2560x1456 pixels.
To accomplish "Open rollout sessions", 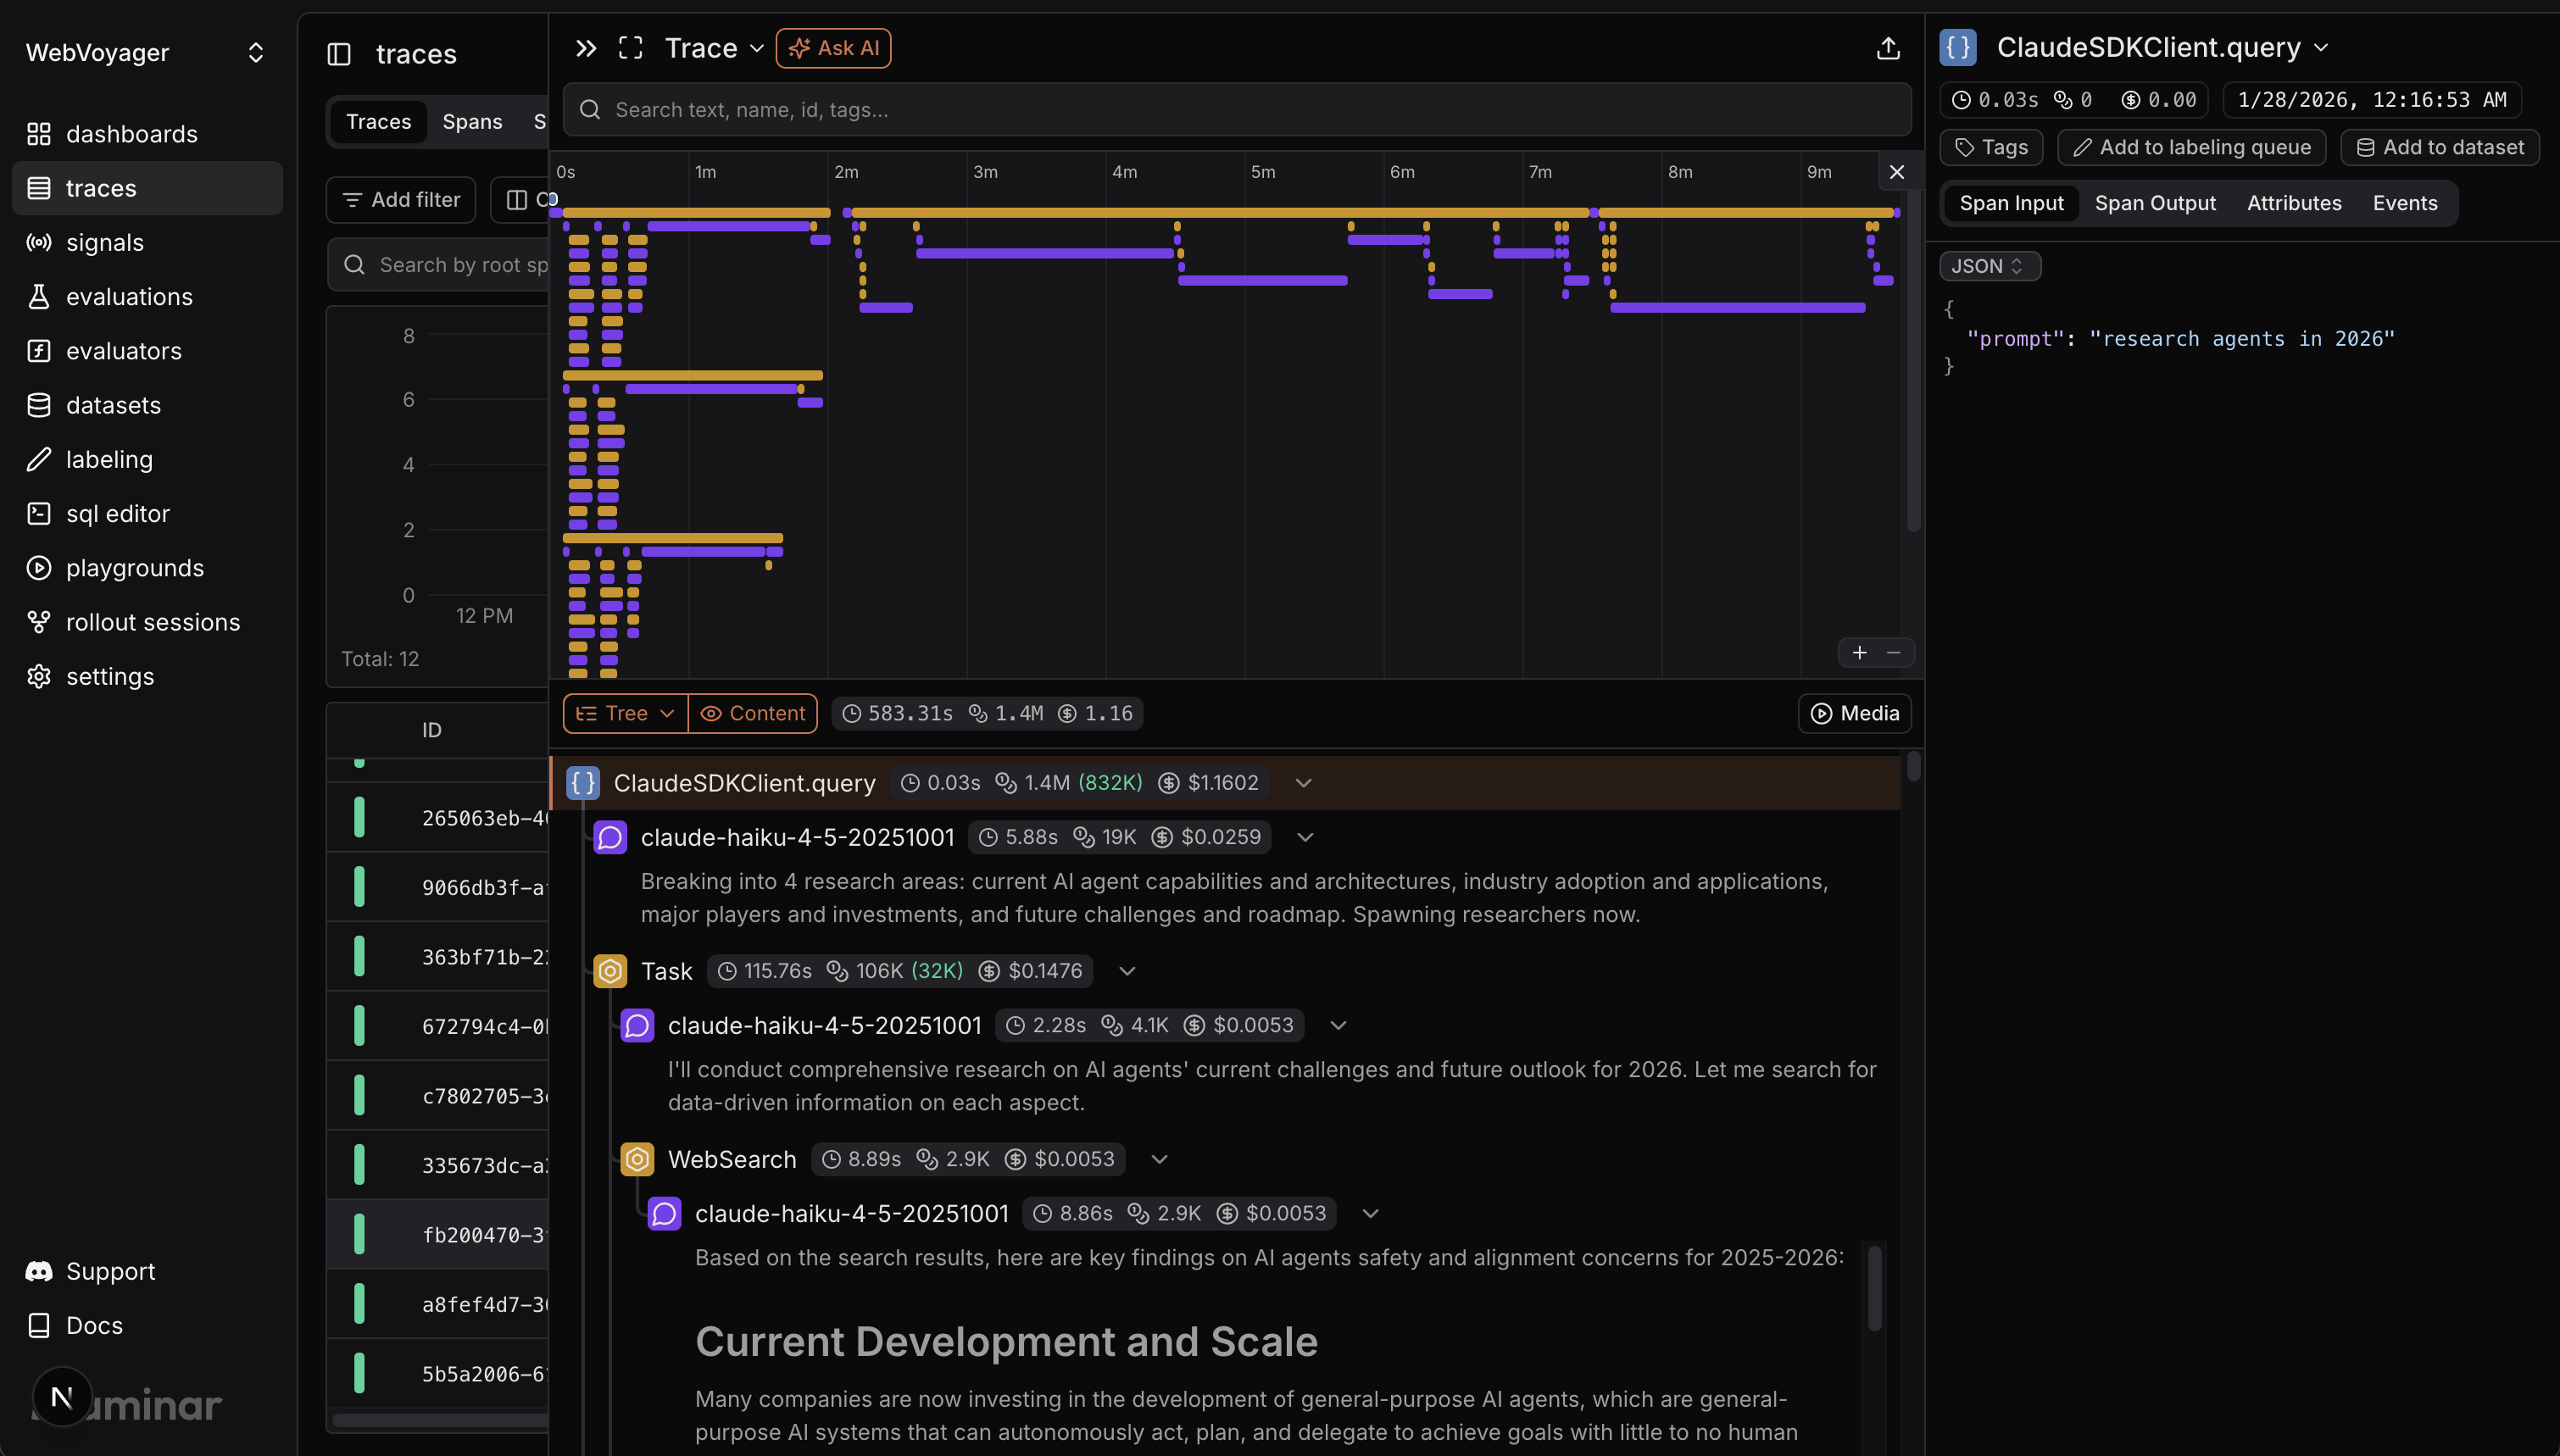I will 153,621.
